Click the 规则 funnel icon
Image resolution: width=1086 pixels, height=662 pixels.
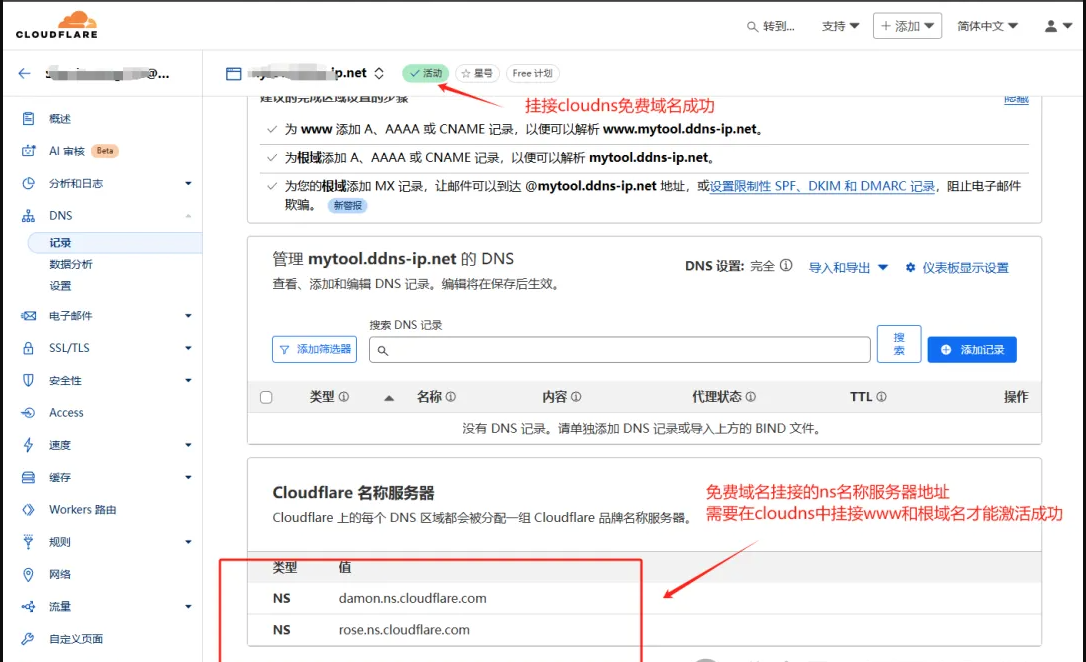point(28,542)
